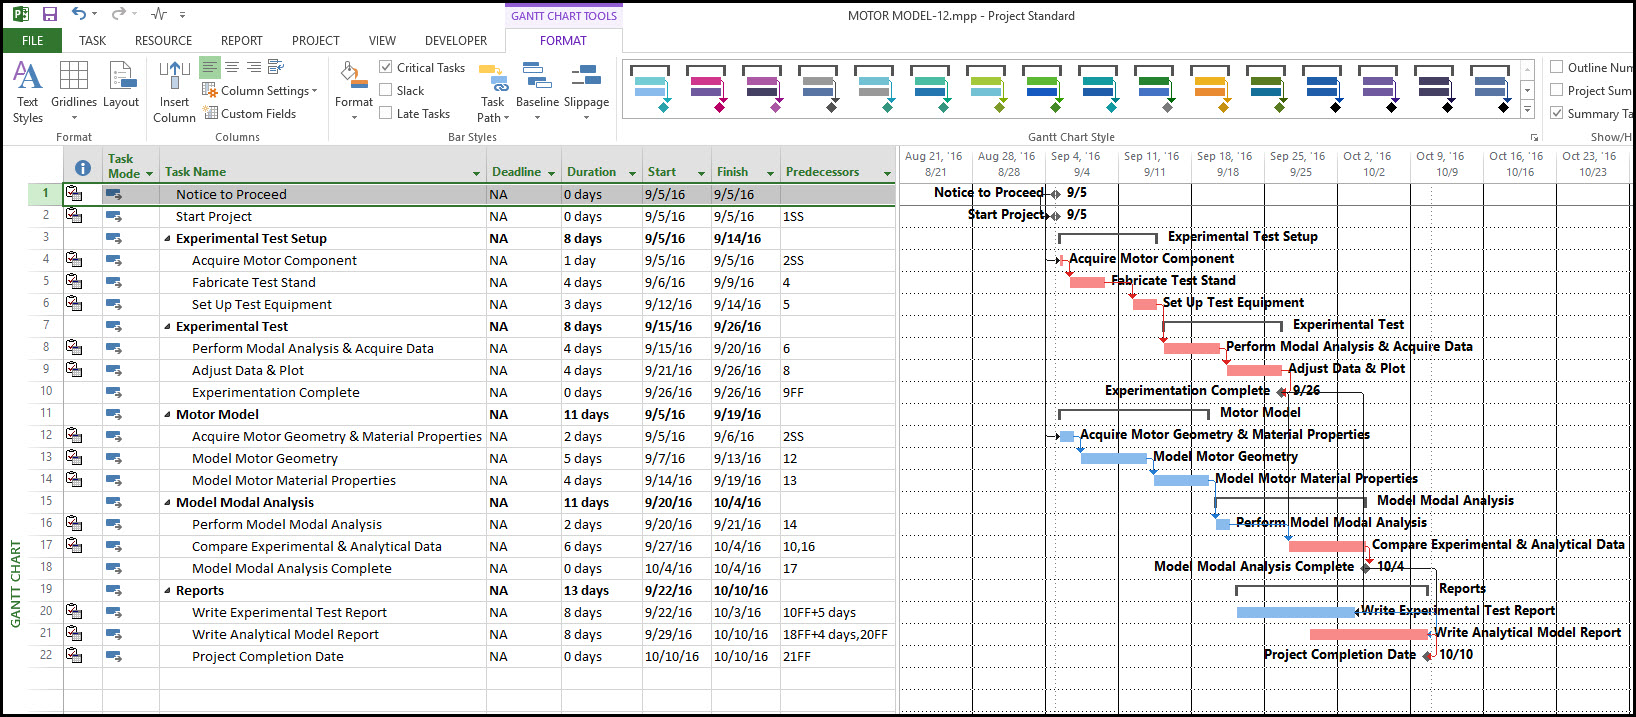Image resolution: width=1636 pixels, height=717 pixels.
Task: Click the Task Mode column header
Action: 130,166
